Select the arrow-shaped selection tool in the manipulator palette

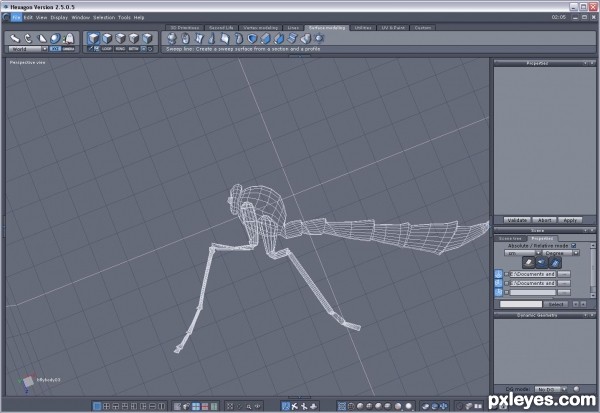coord(15,38)
